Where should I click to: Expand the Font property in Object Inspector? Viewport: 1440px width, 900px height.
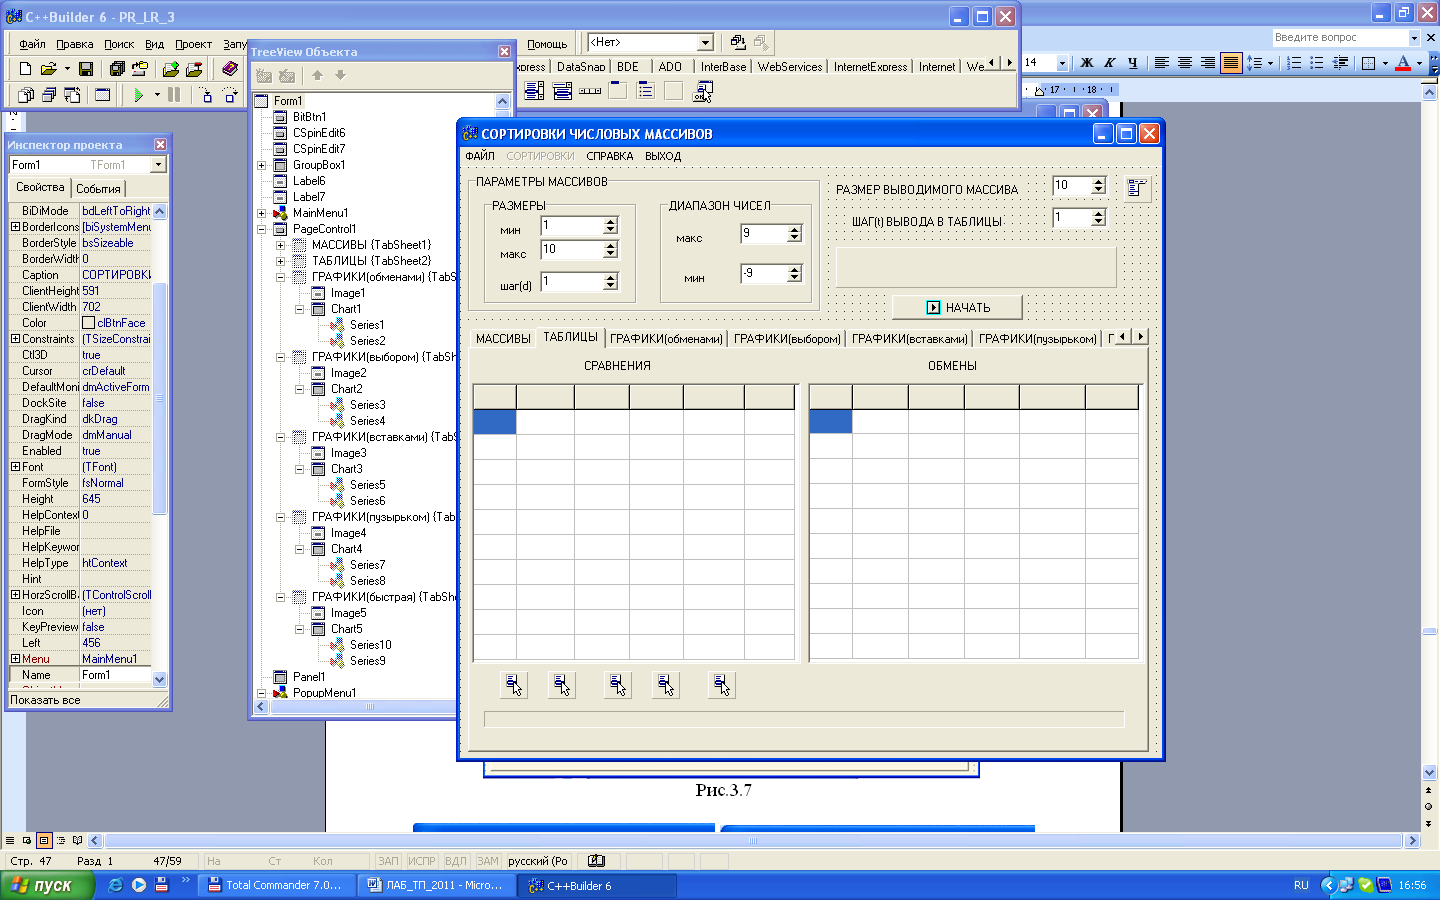point(15,467)
